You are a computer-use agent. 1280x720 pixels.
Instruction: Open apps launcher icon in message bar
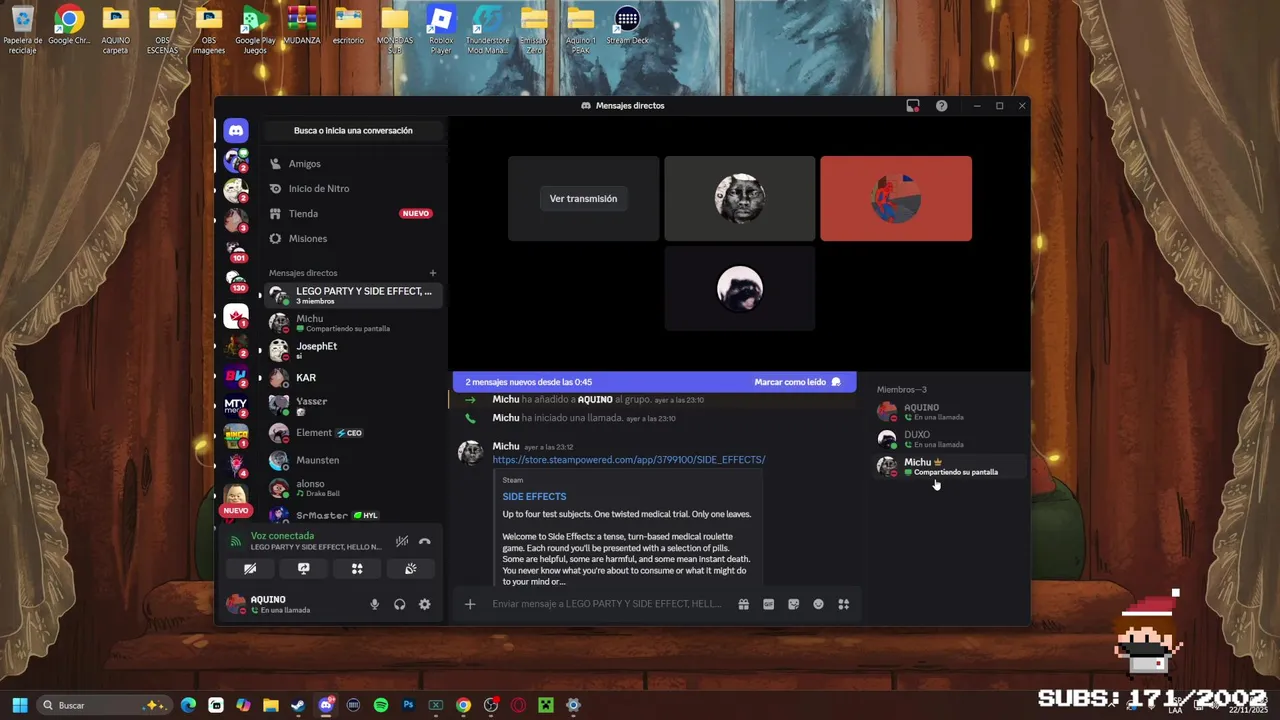tap(843, 604)
